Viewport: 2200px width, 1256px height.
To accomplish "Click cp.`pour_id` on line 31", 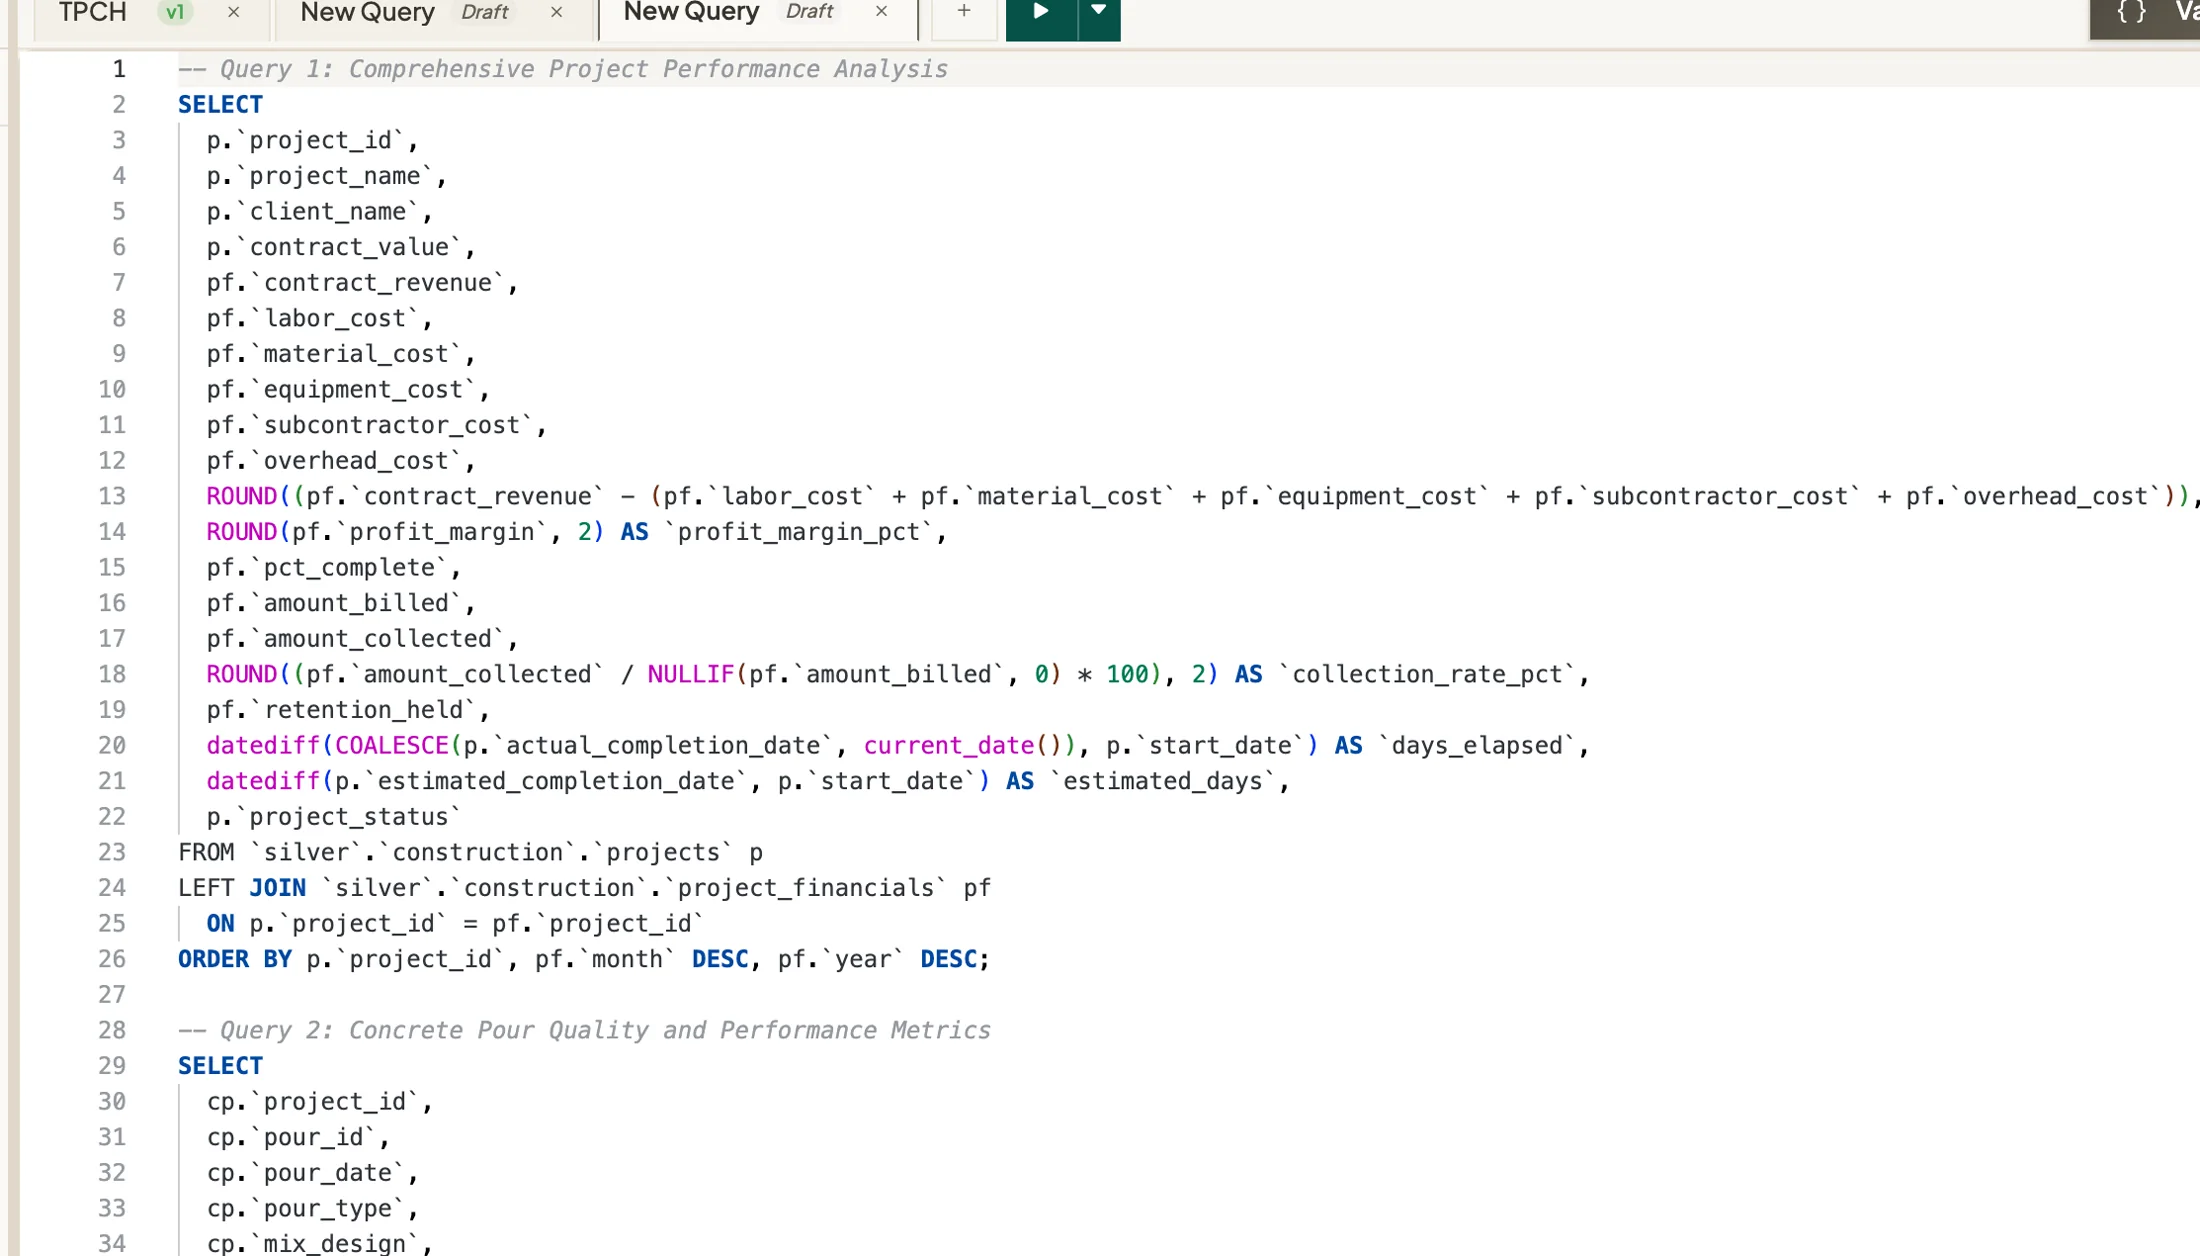I will click(x=298, y=1138).
